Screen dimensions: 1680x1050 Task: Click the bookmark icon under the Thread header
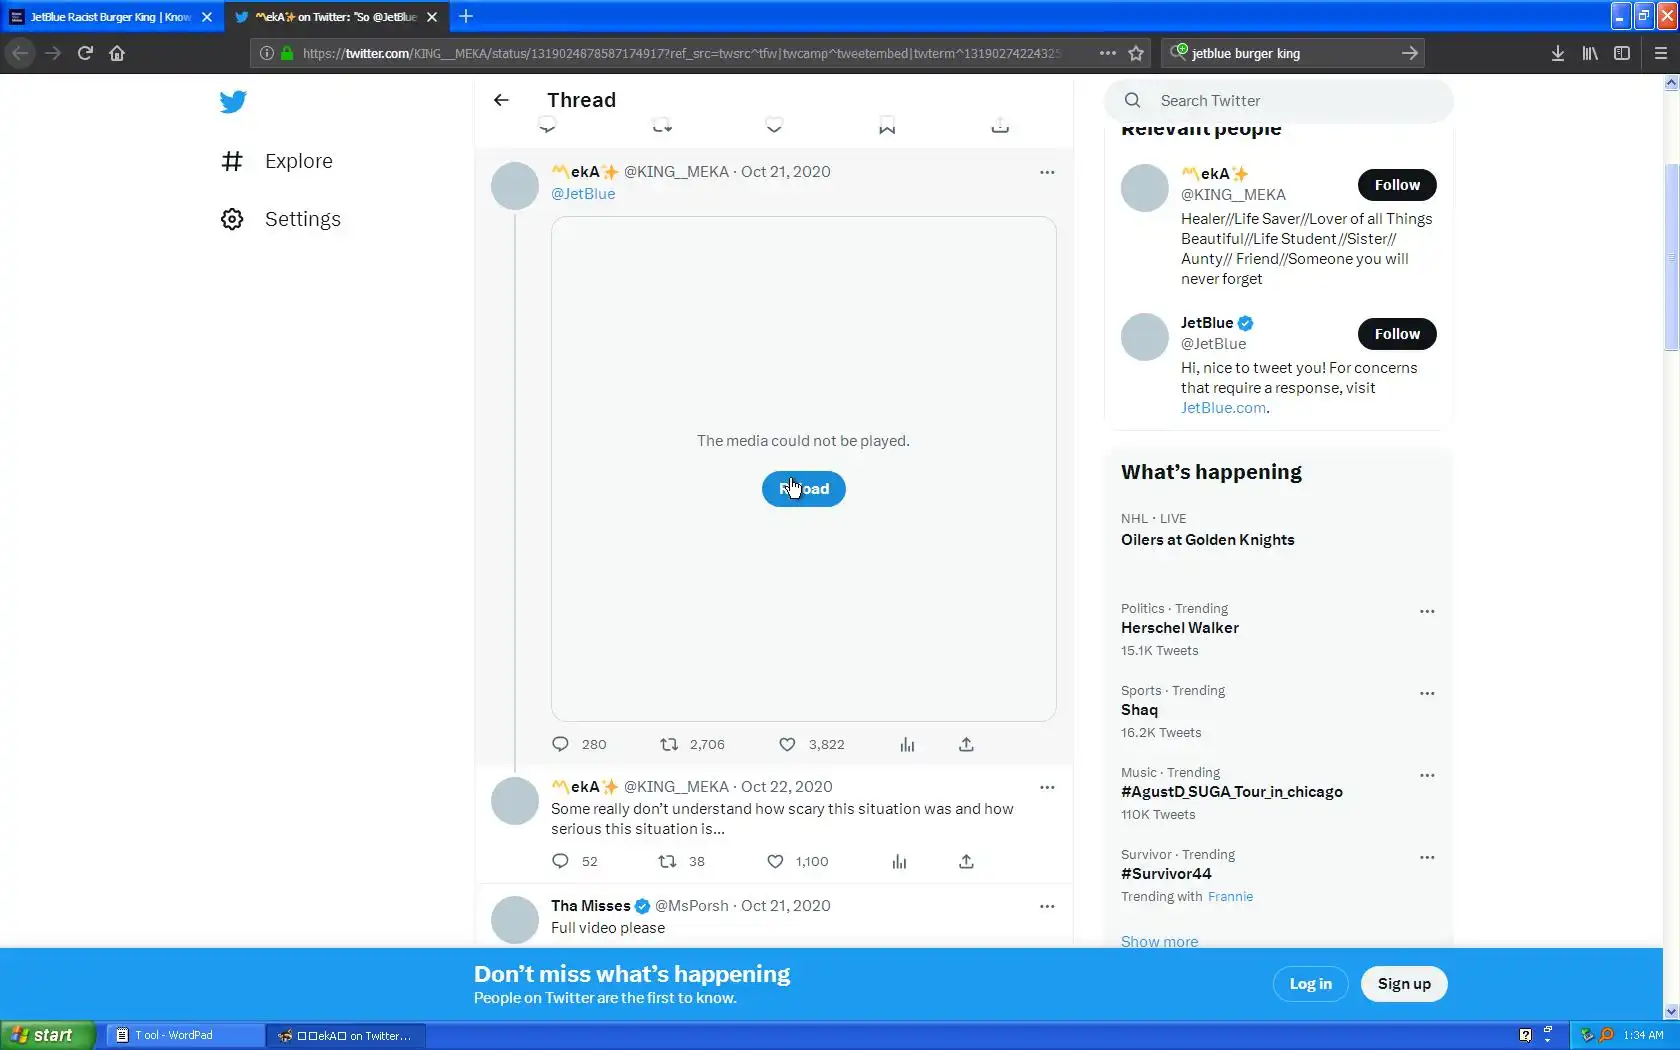pos(887,126)
